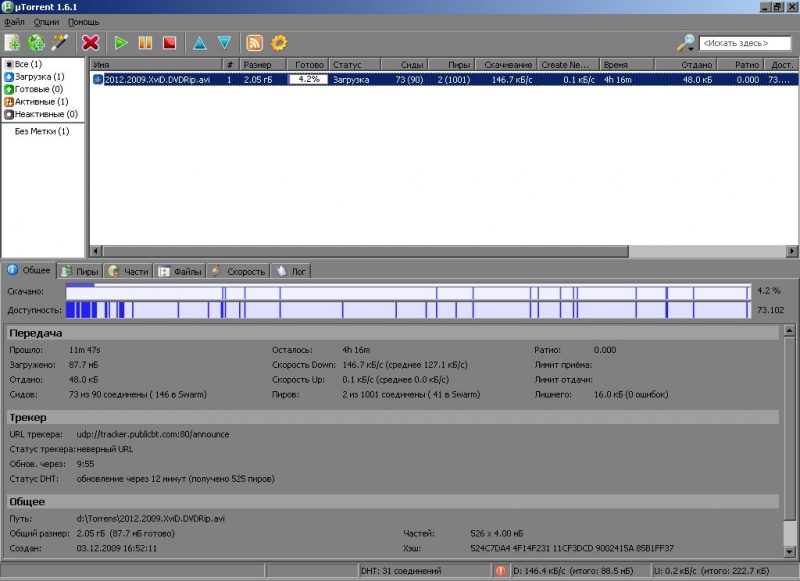Switch to the Пиры tab

tap(80, 271)
